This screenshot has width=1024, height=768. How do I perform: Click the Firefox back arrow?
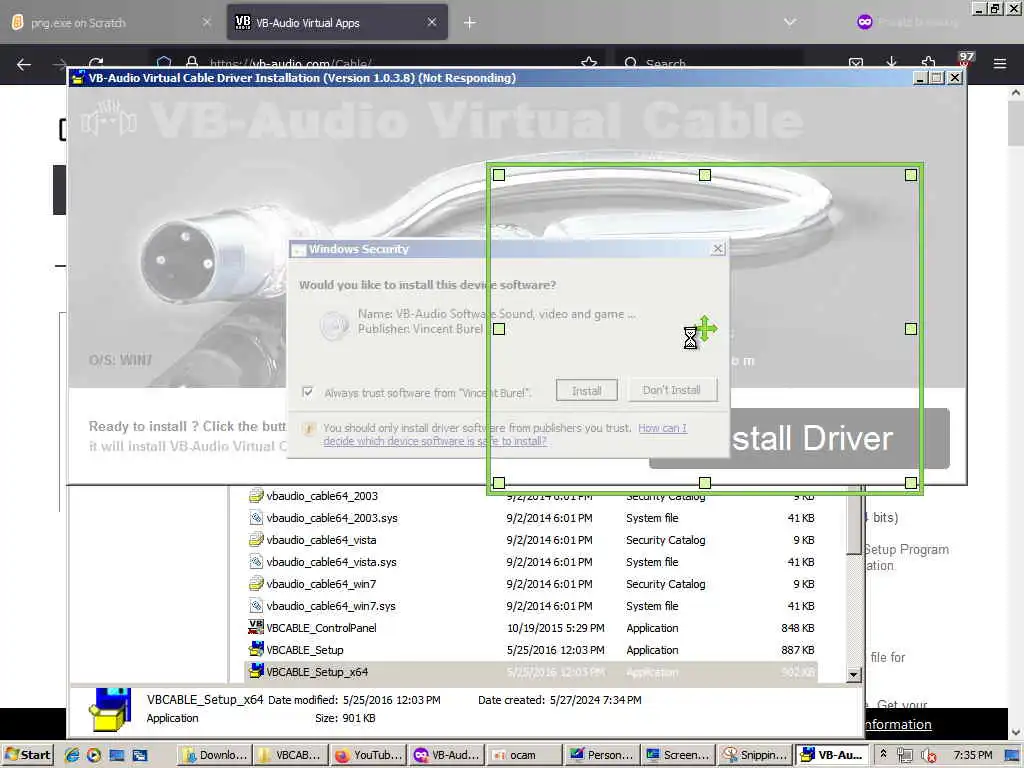[x=24, y=63]
